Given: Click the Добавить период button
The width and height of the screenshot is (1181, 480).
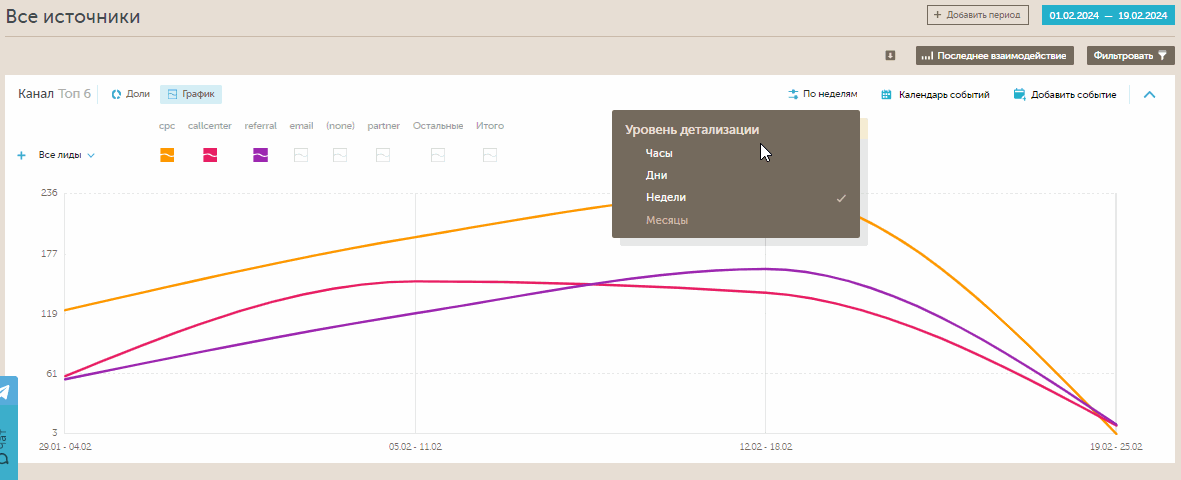Looking at the screenshot, I should (977, 16).
